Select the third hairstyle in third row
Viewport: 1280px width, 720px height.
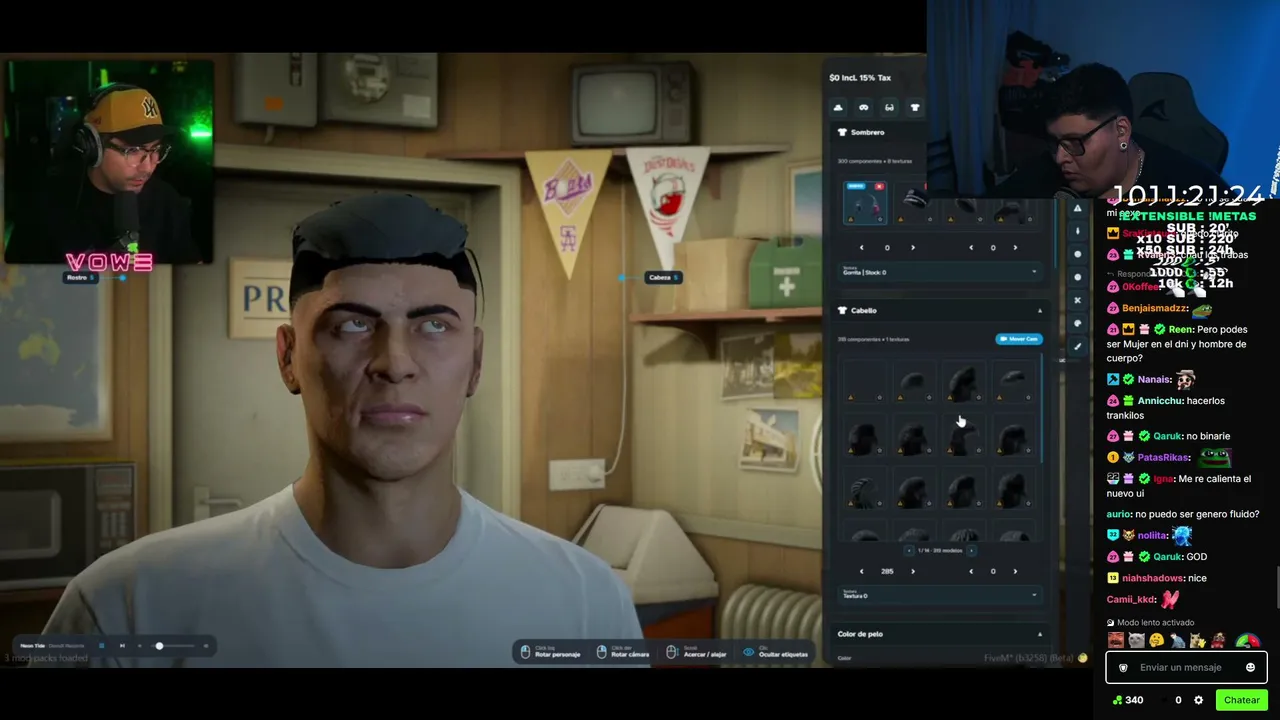click(x=963, y=490)
